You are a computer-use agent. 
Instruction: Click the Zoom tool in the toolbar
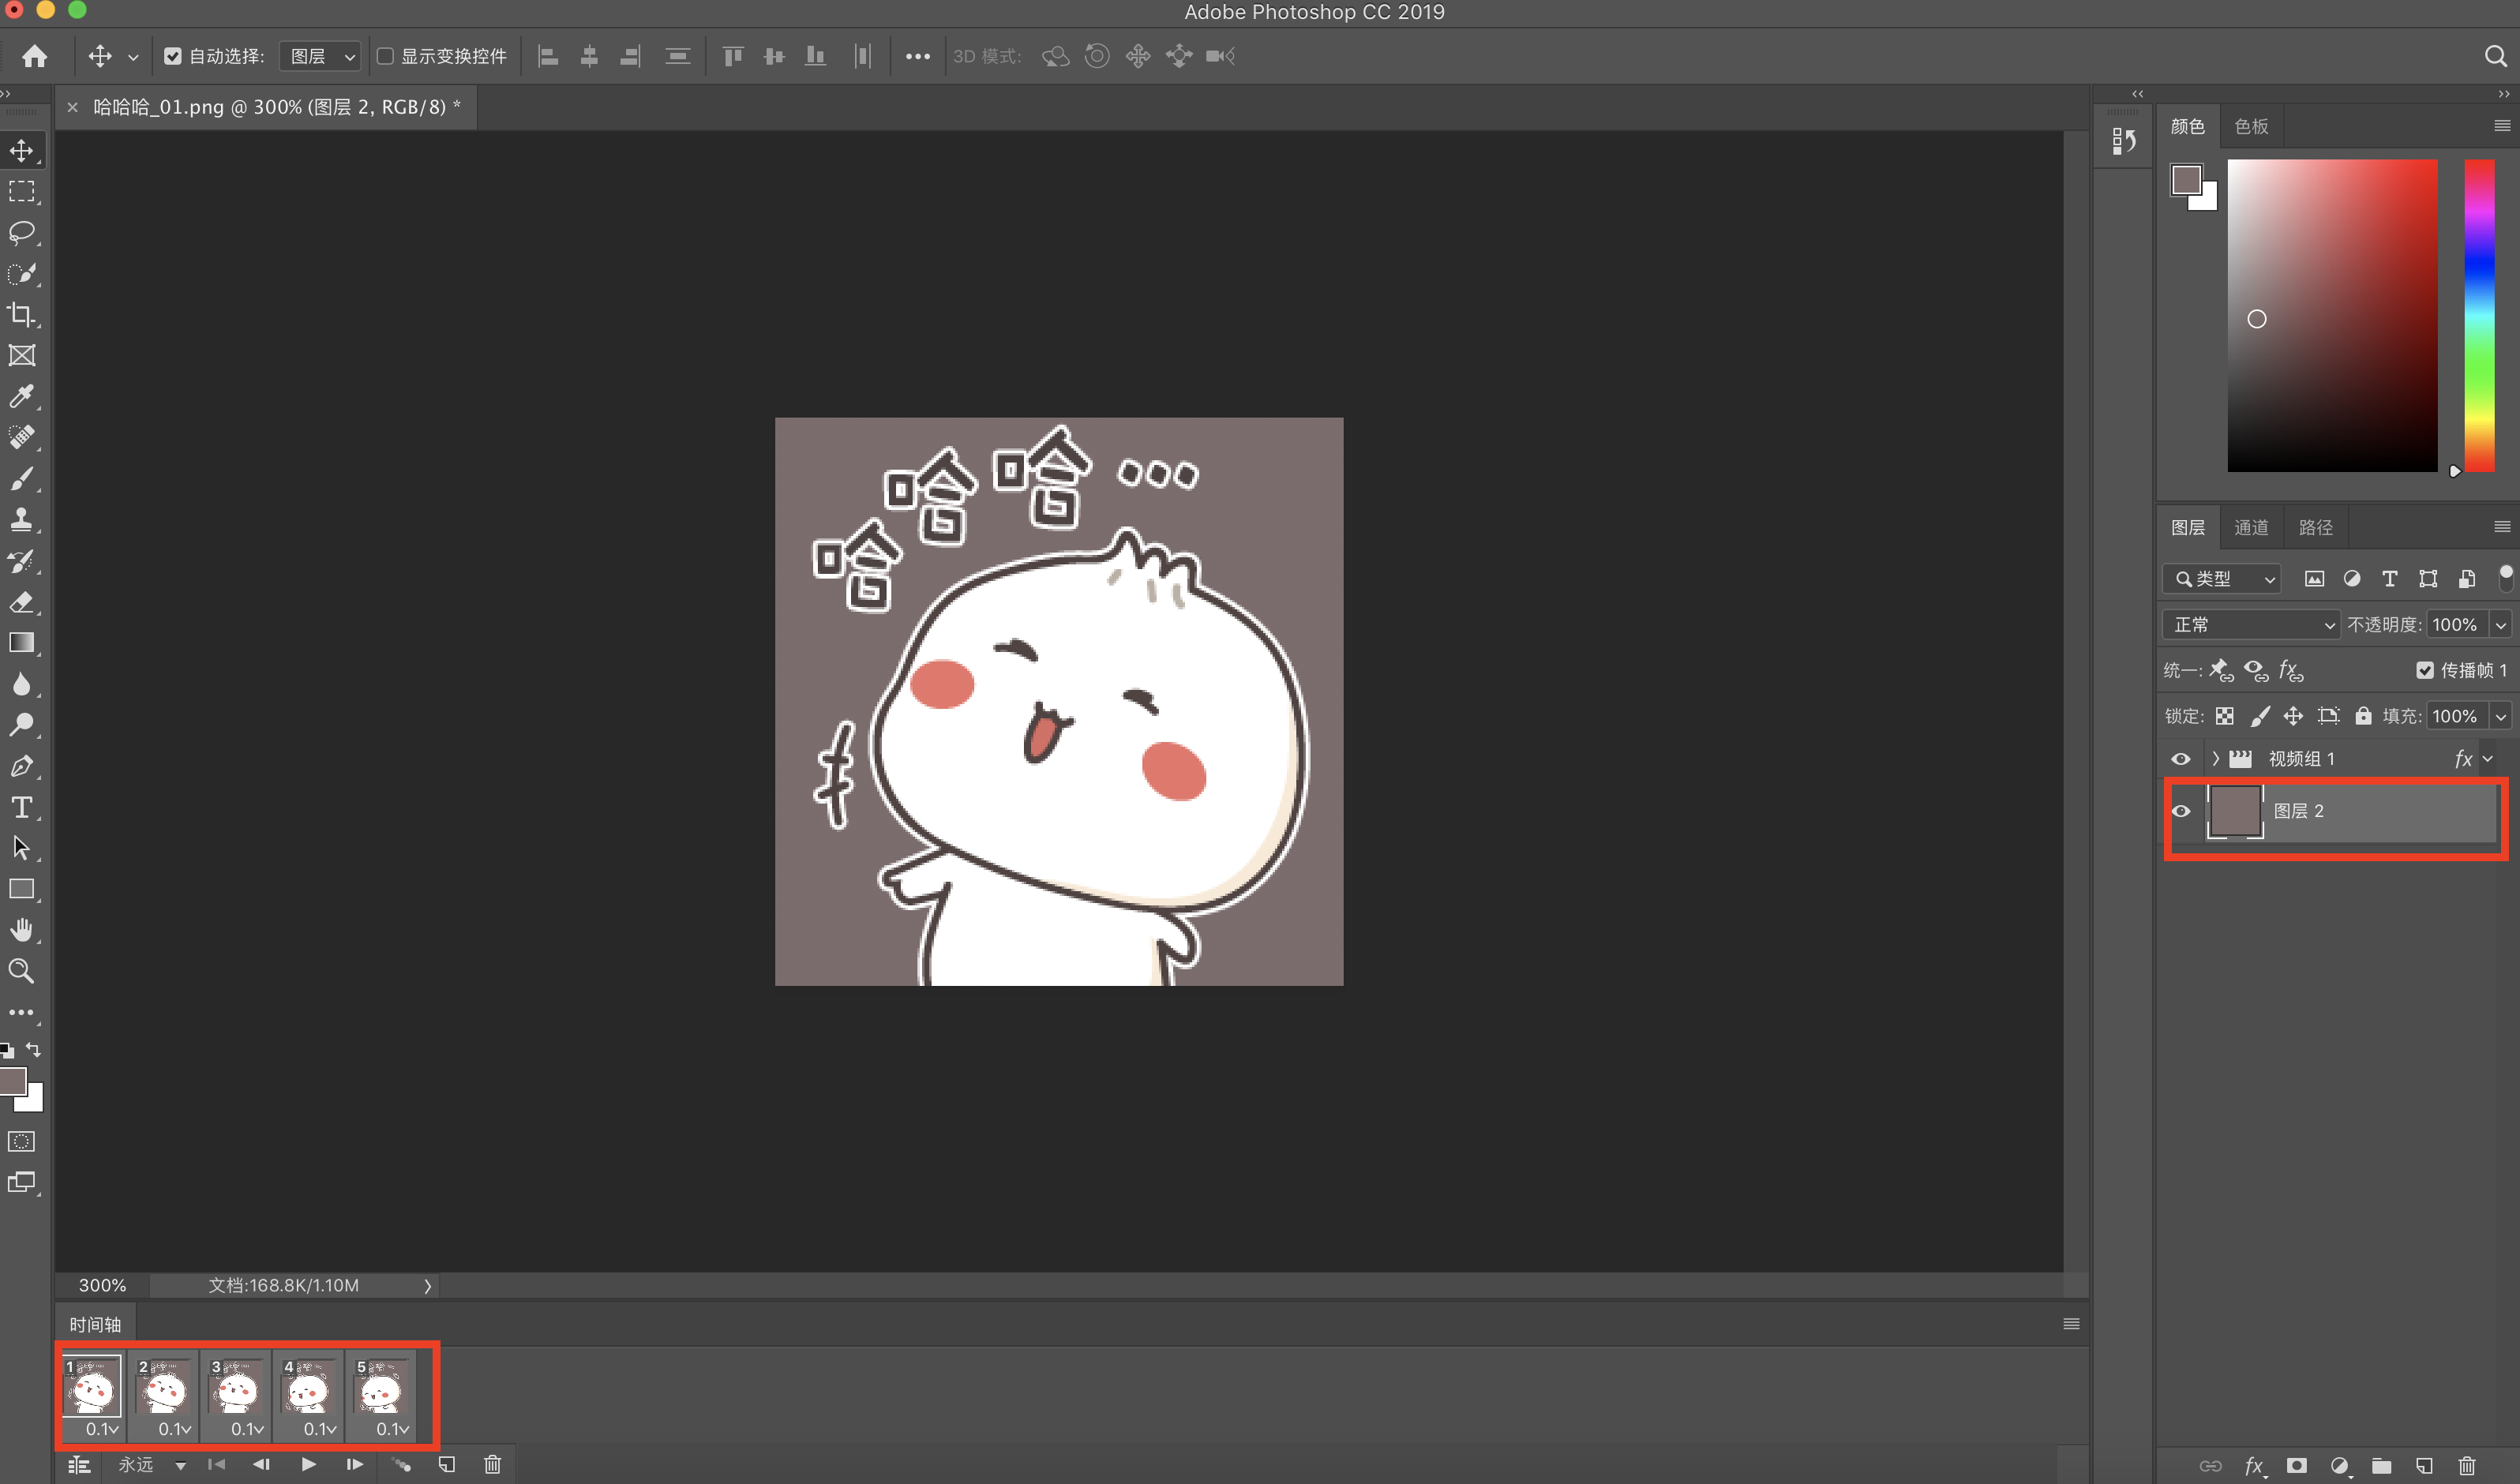[x=21, y=971]
